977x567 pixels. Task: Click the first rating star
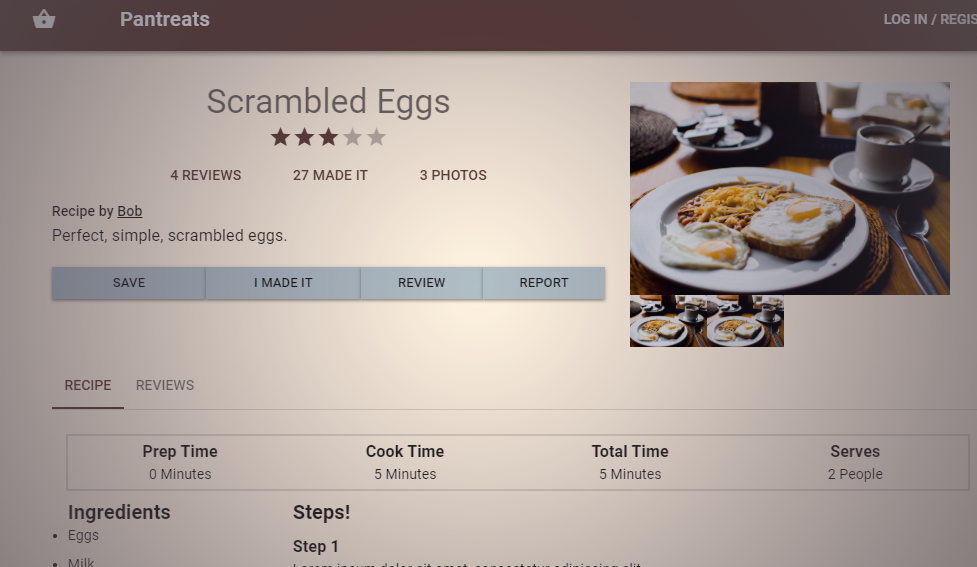(x=280, y=137)
